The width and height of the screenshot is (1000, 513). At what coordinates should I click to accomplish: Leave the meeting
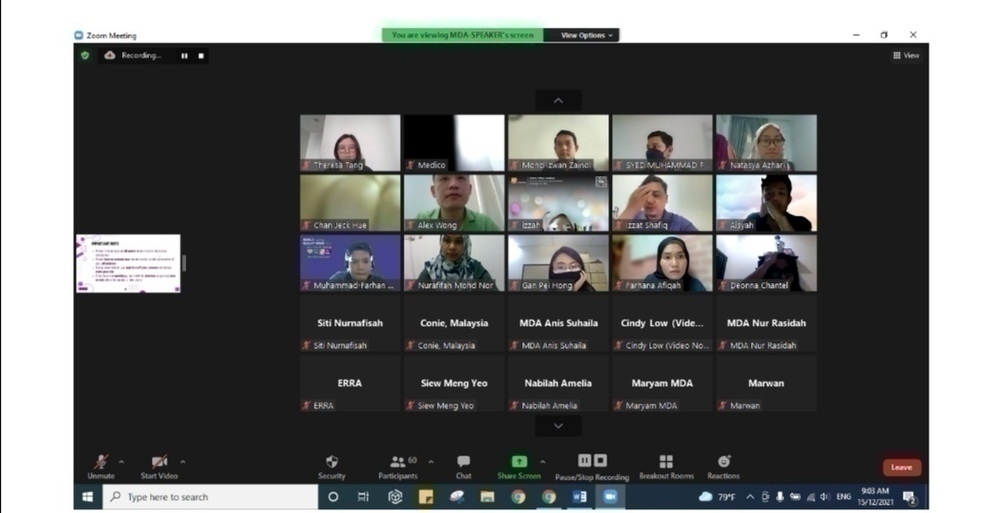point(901,467)
